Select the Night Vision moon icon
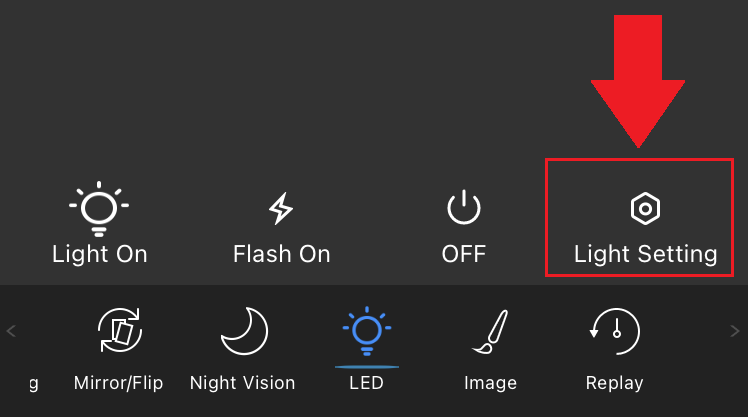 point(242,332)
